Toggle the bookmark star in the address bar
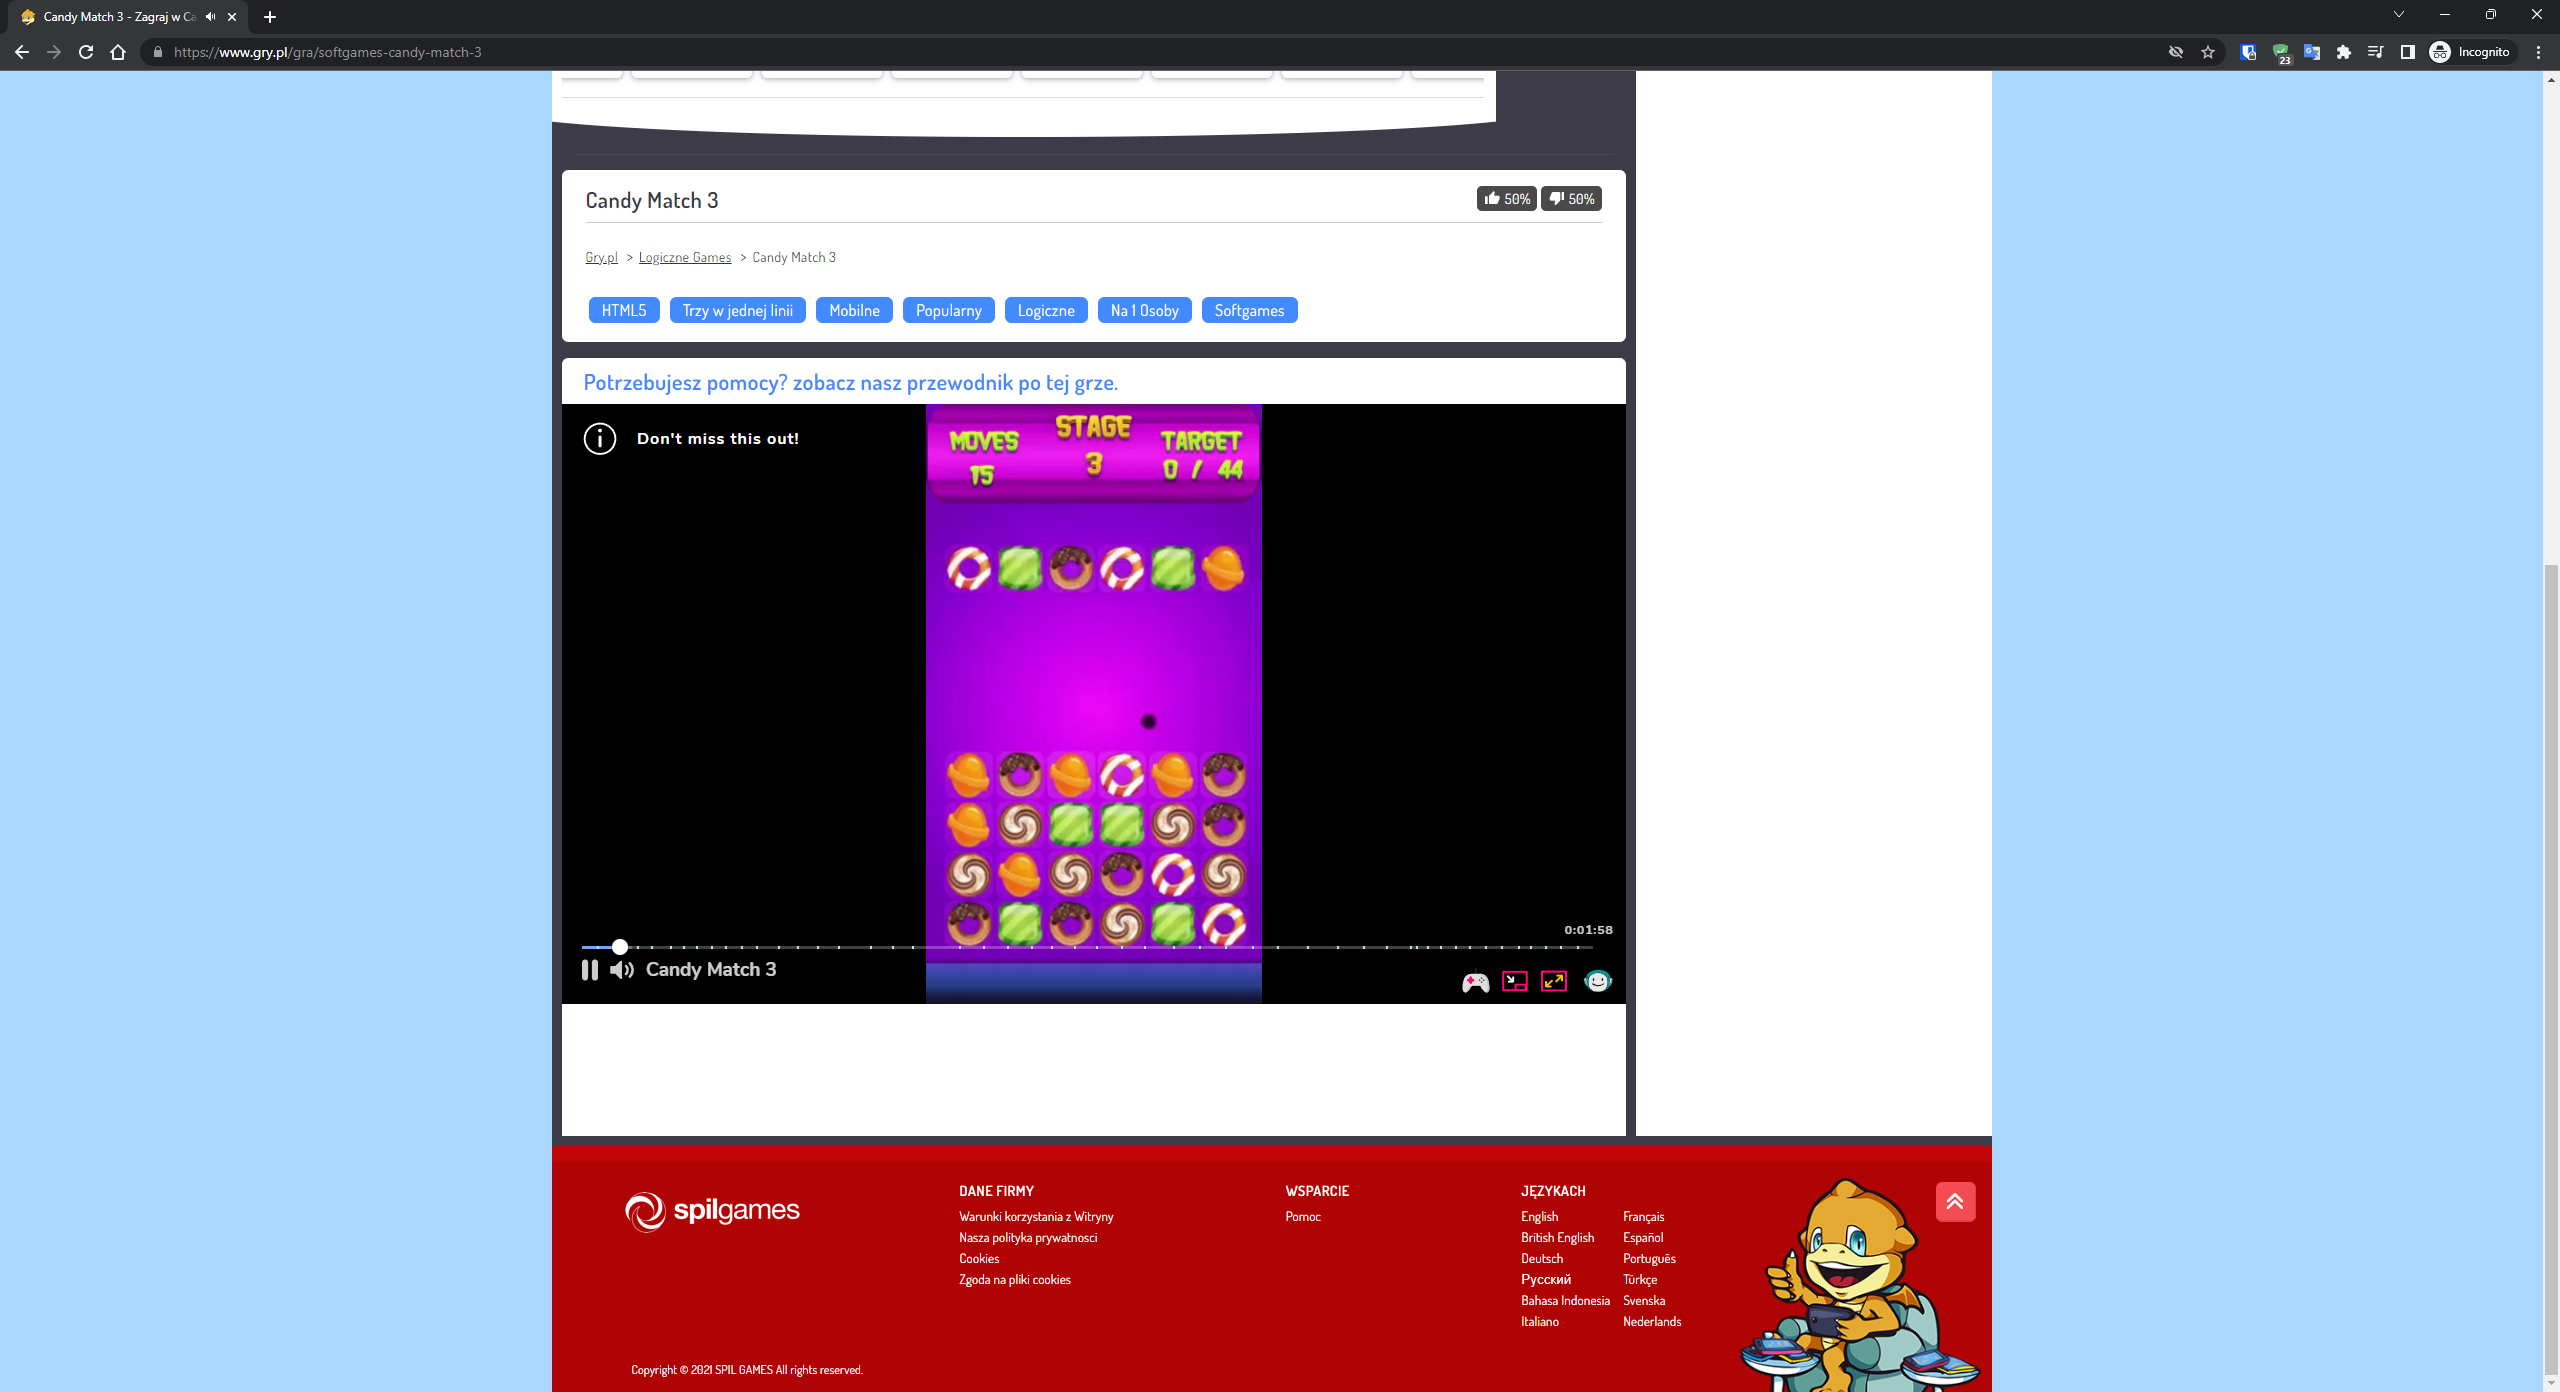Image resolution: width=2560 pixels, height=1392 pixels. (x=2206, y=52)
